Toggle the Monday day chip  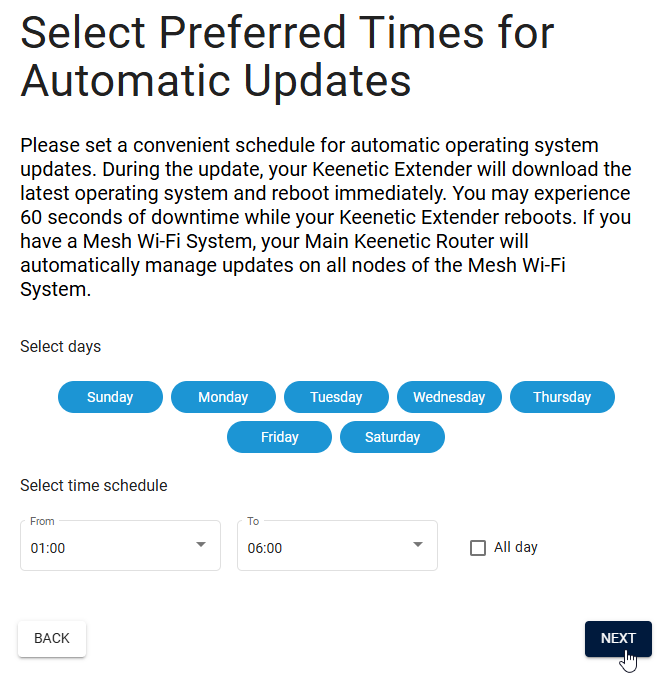[x=223, y=397]
